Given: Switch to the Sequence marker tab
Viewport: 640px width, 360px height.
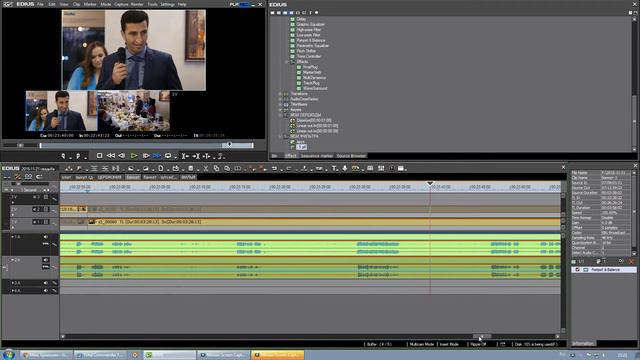Looking at the screenshot, I should 317,156.
